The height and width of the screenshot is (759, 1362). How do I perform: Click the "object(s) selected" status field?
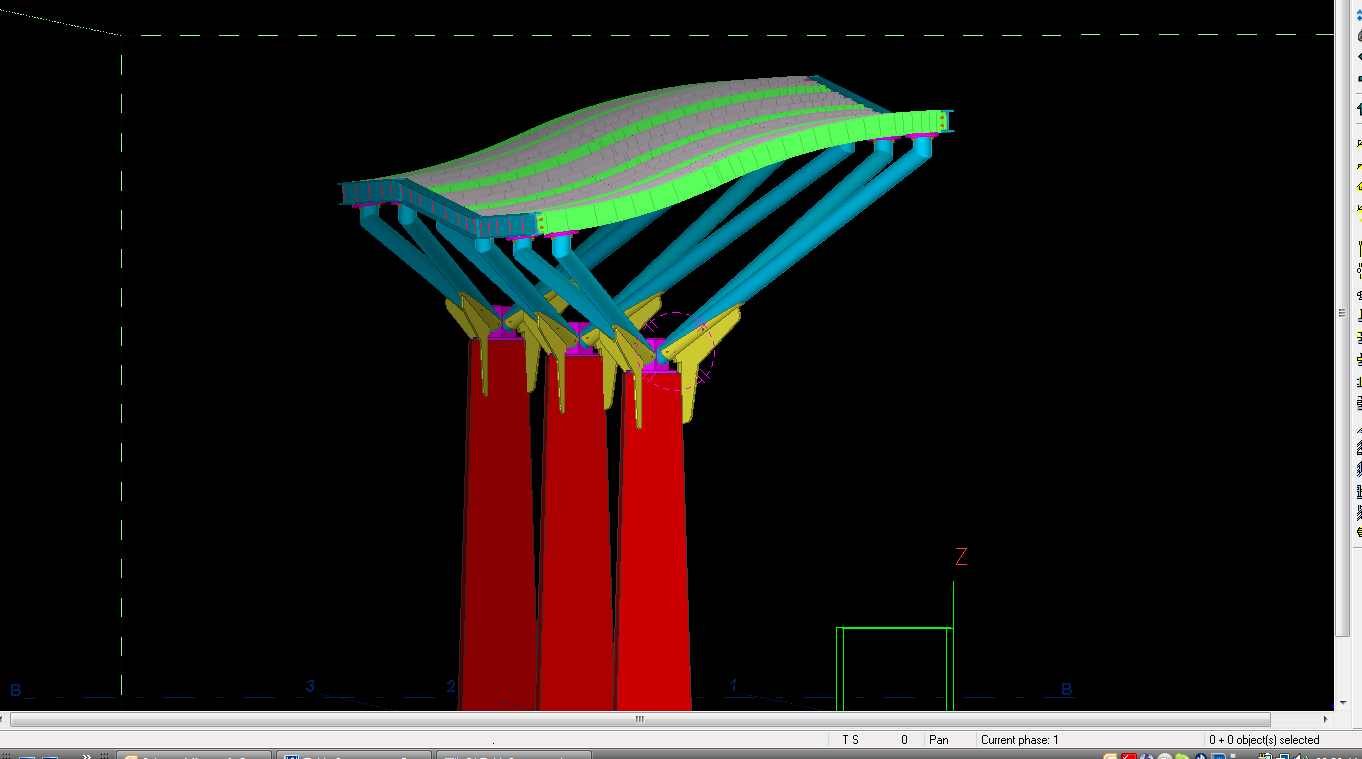pos(1264,740)
